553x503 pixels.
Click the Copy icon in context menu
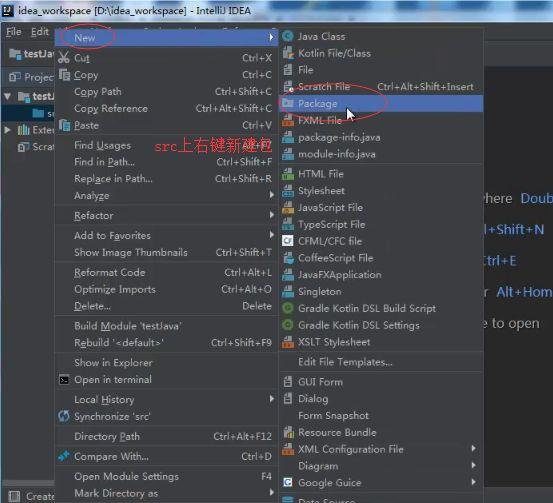(64, 74)
